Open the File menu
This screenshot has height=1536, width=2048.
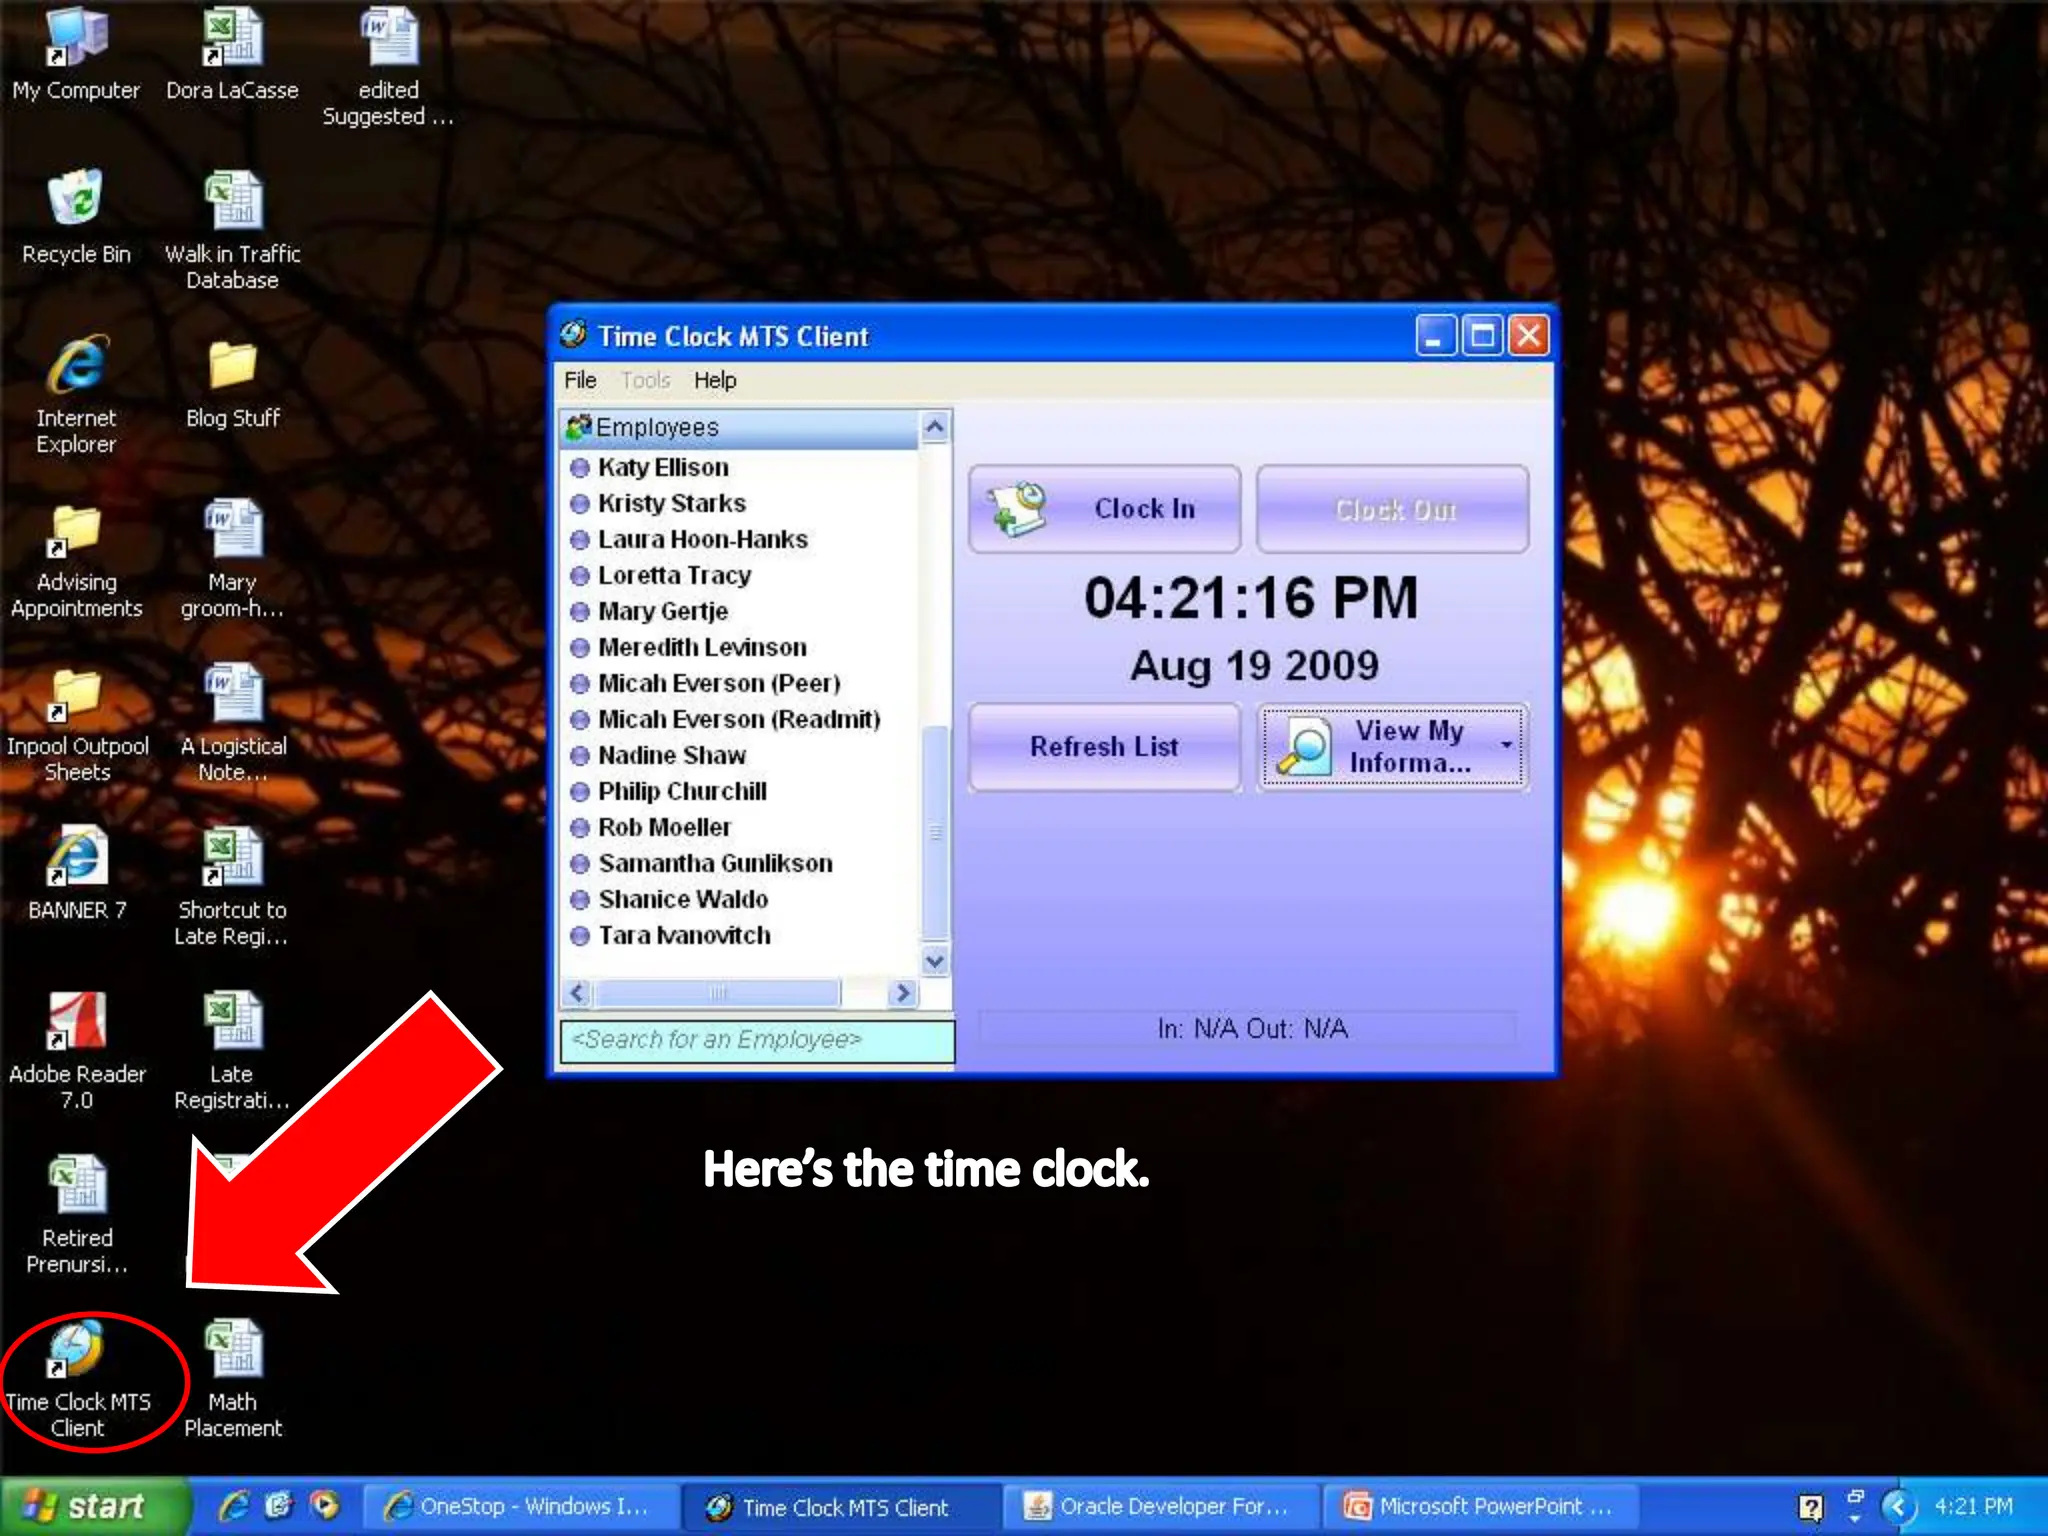click(x=580, y=380)
